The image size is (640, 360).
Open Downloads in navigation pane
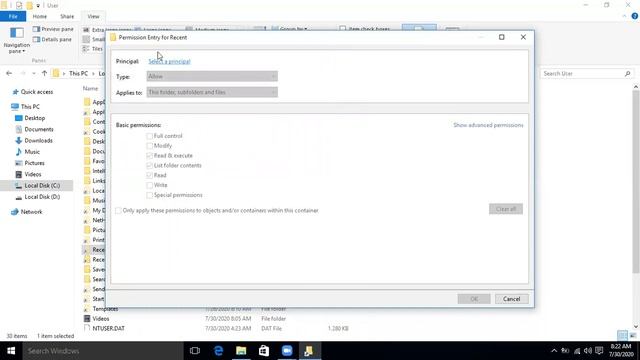[34, 140]
